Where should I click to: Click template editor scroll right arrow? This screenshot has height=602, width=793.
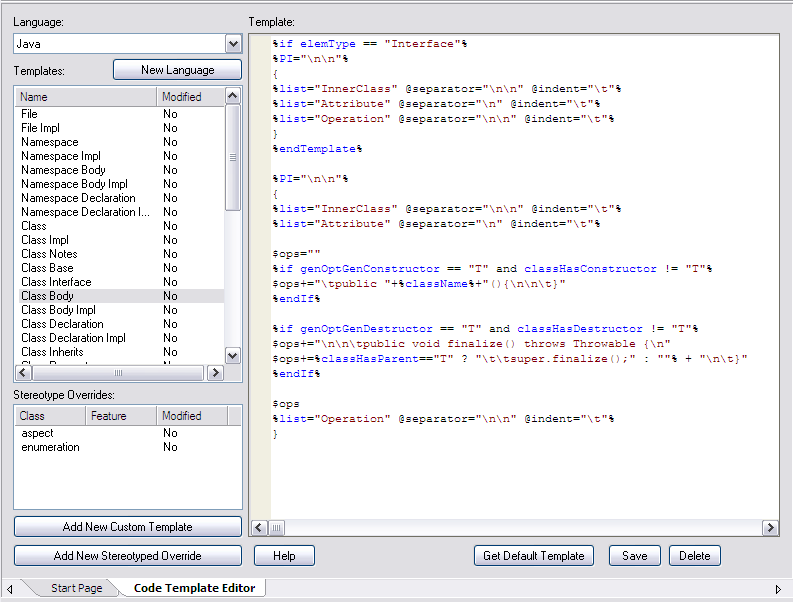click(770, 528)
